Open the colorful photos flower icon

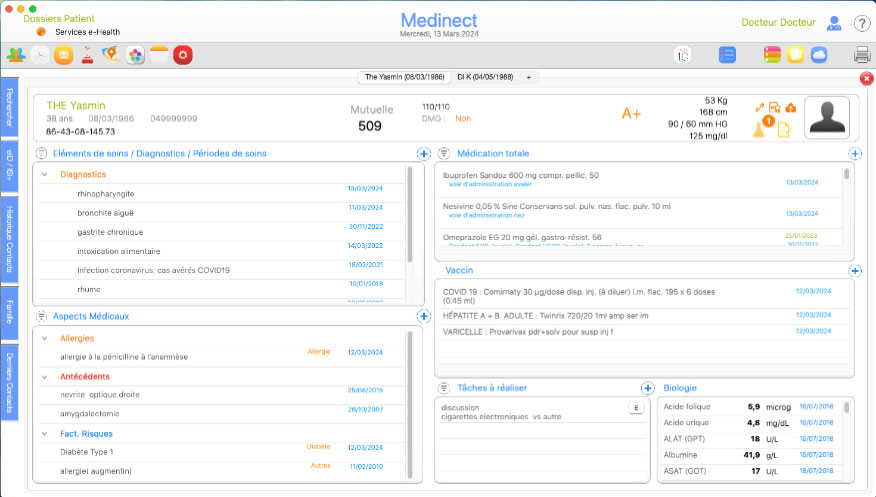(135, 55)
